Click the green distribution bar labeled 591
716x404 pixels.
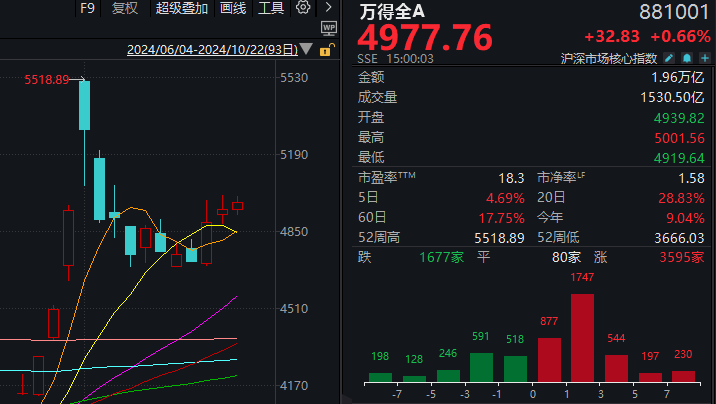click(481, 367)
